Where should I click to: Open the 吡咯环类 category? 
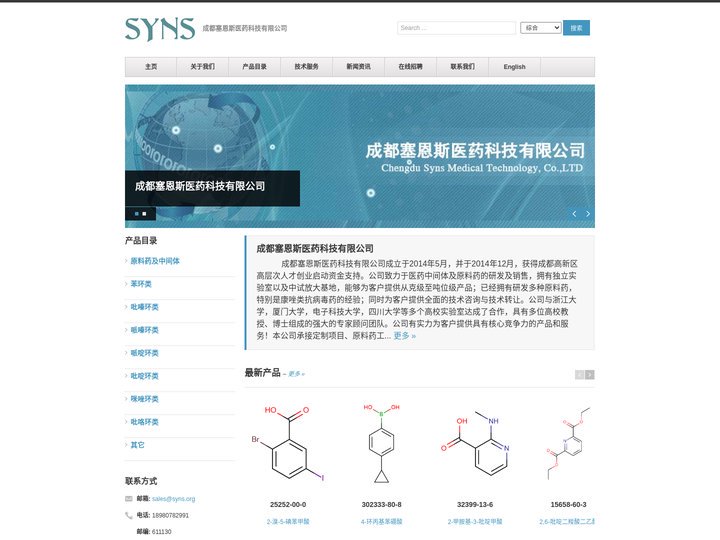(144, 422)
